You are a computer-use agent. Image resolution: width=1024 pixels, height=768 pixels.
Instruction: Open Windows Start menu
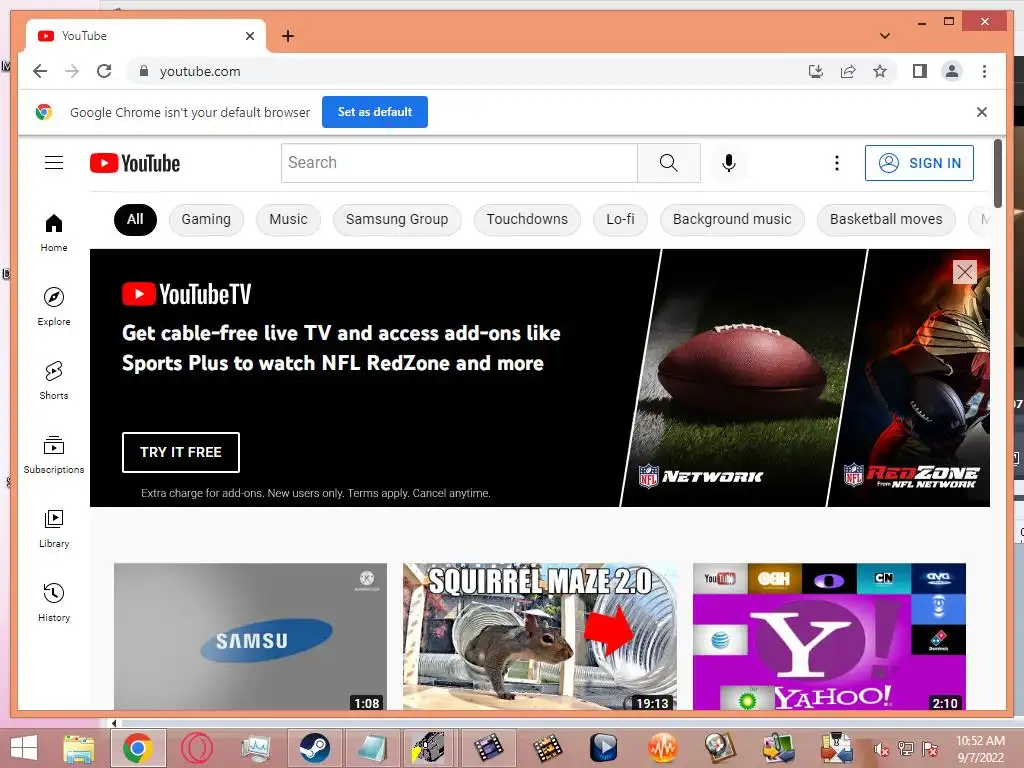pos(24,748)
